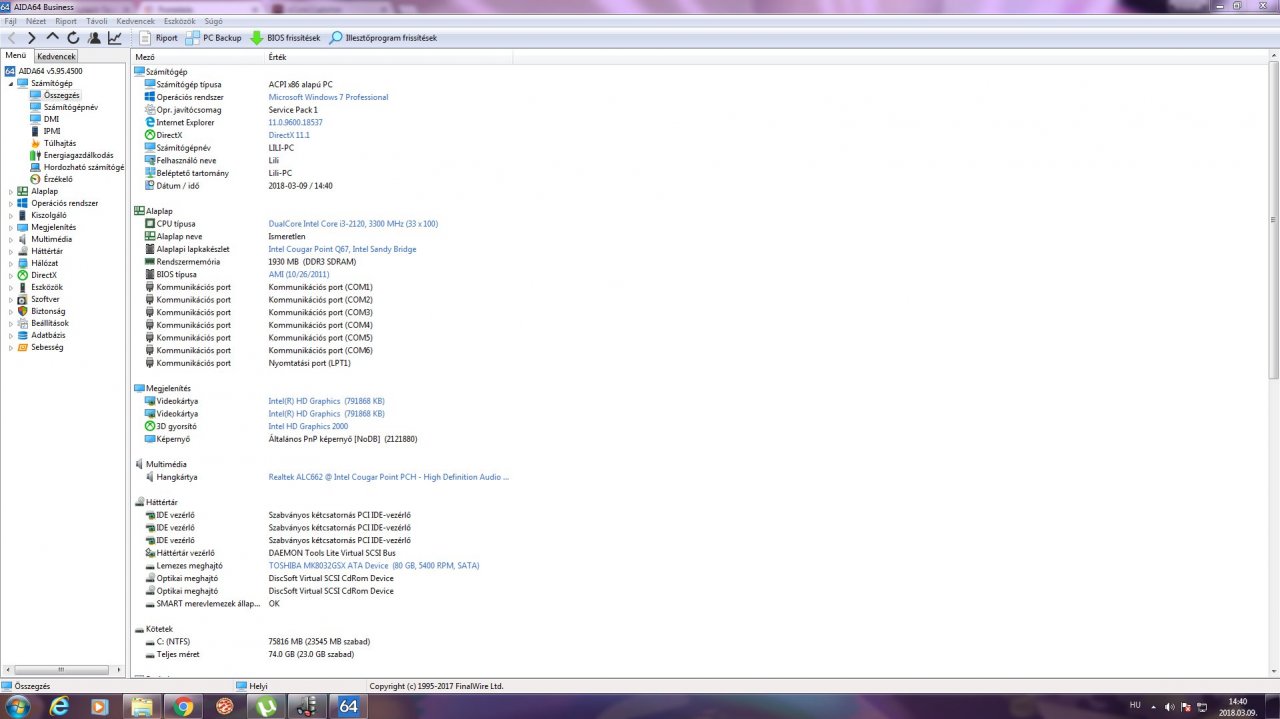Screen dimensions: 1280x719
Task: Select the DMI tree item
Action: (51, 119)
